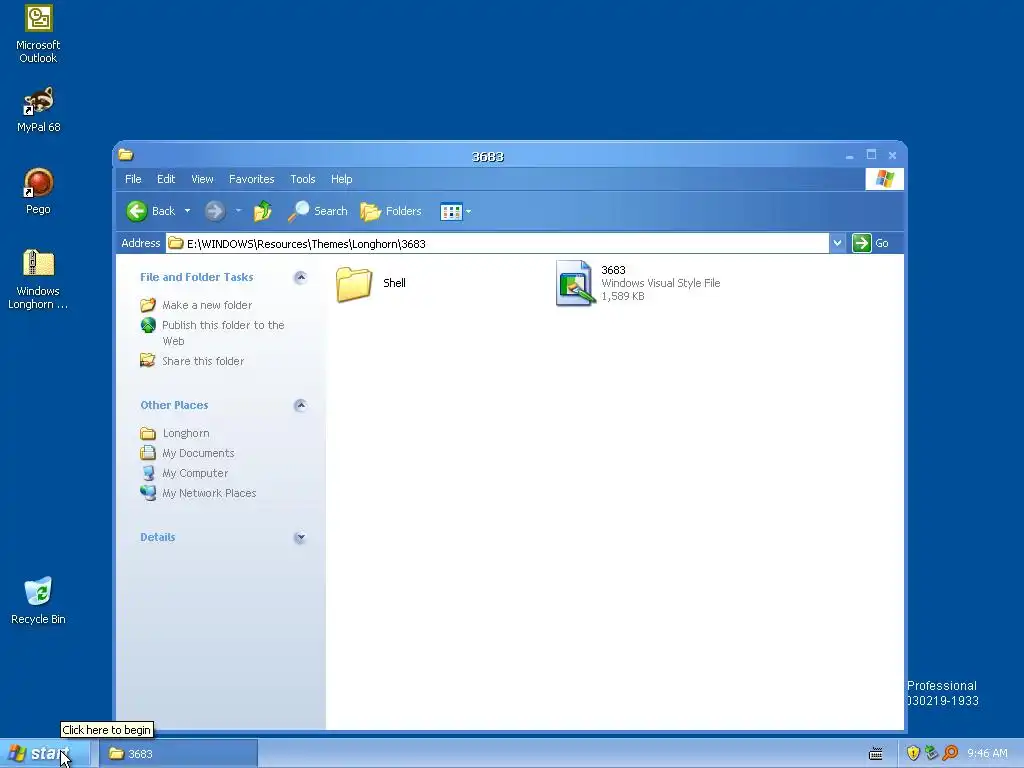Click the File and Folder Tasks header

[197, 278]
